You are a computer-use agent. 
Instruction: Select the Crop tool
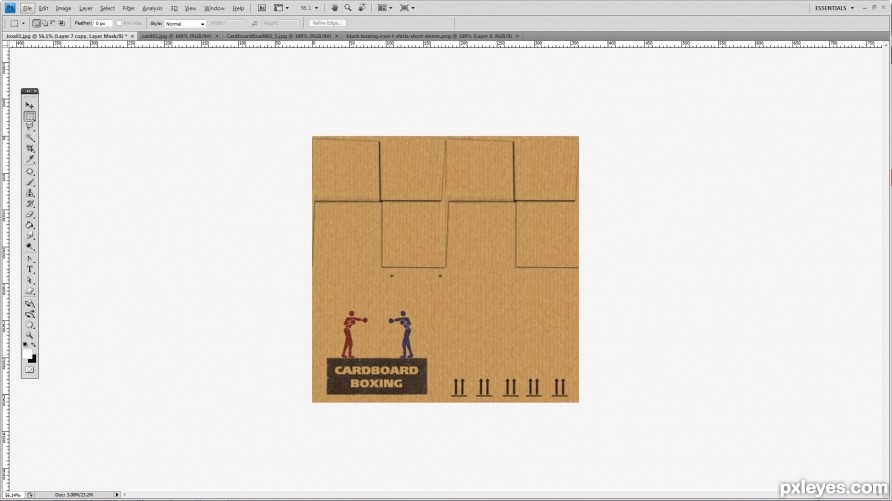(x=30, y=148)
